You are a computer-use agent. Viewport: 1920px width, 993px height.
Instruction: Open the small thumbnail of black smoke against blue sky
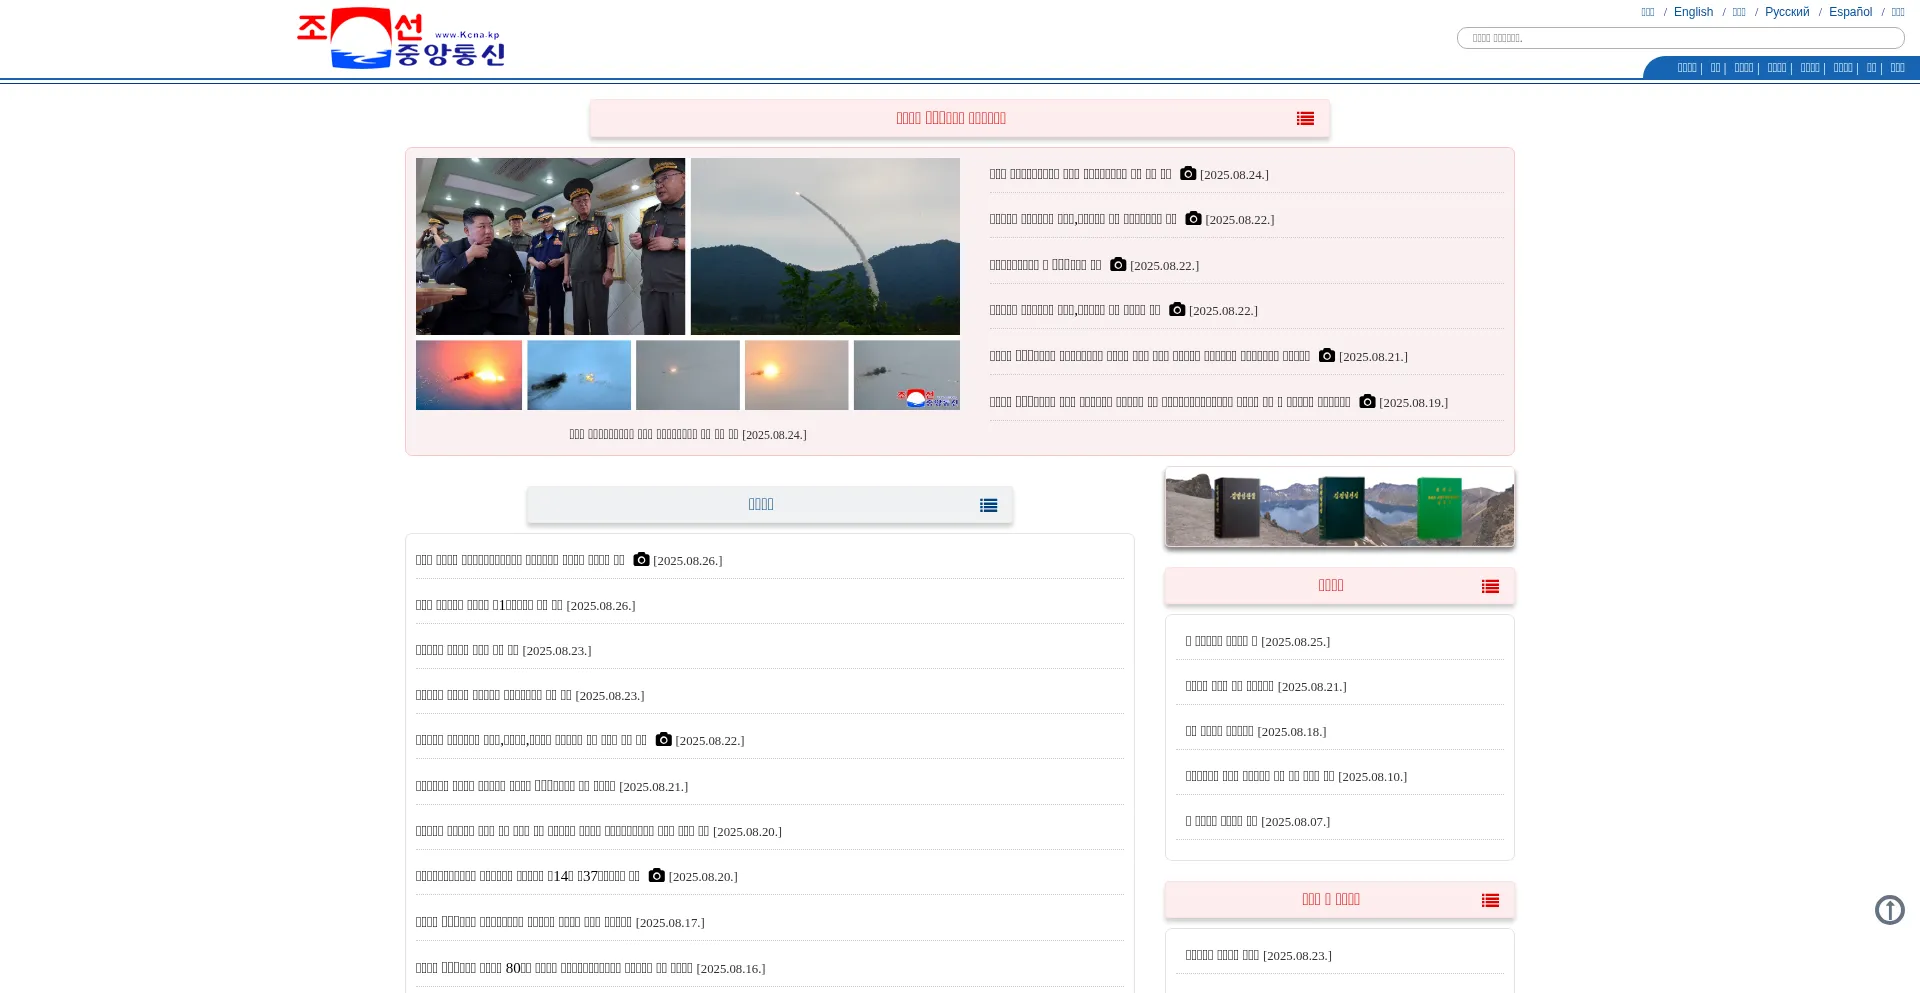click(579, 375)
